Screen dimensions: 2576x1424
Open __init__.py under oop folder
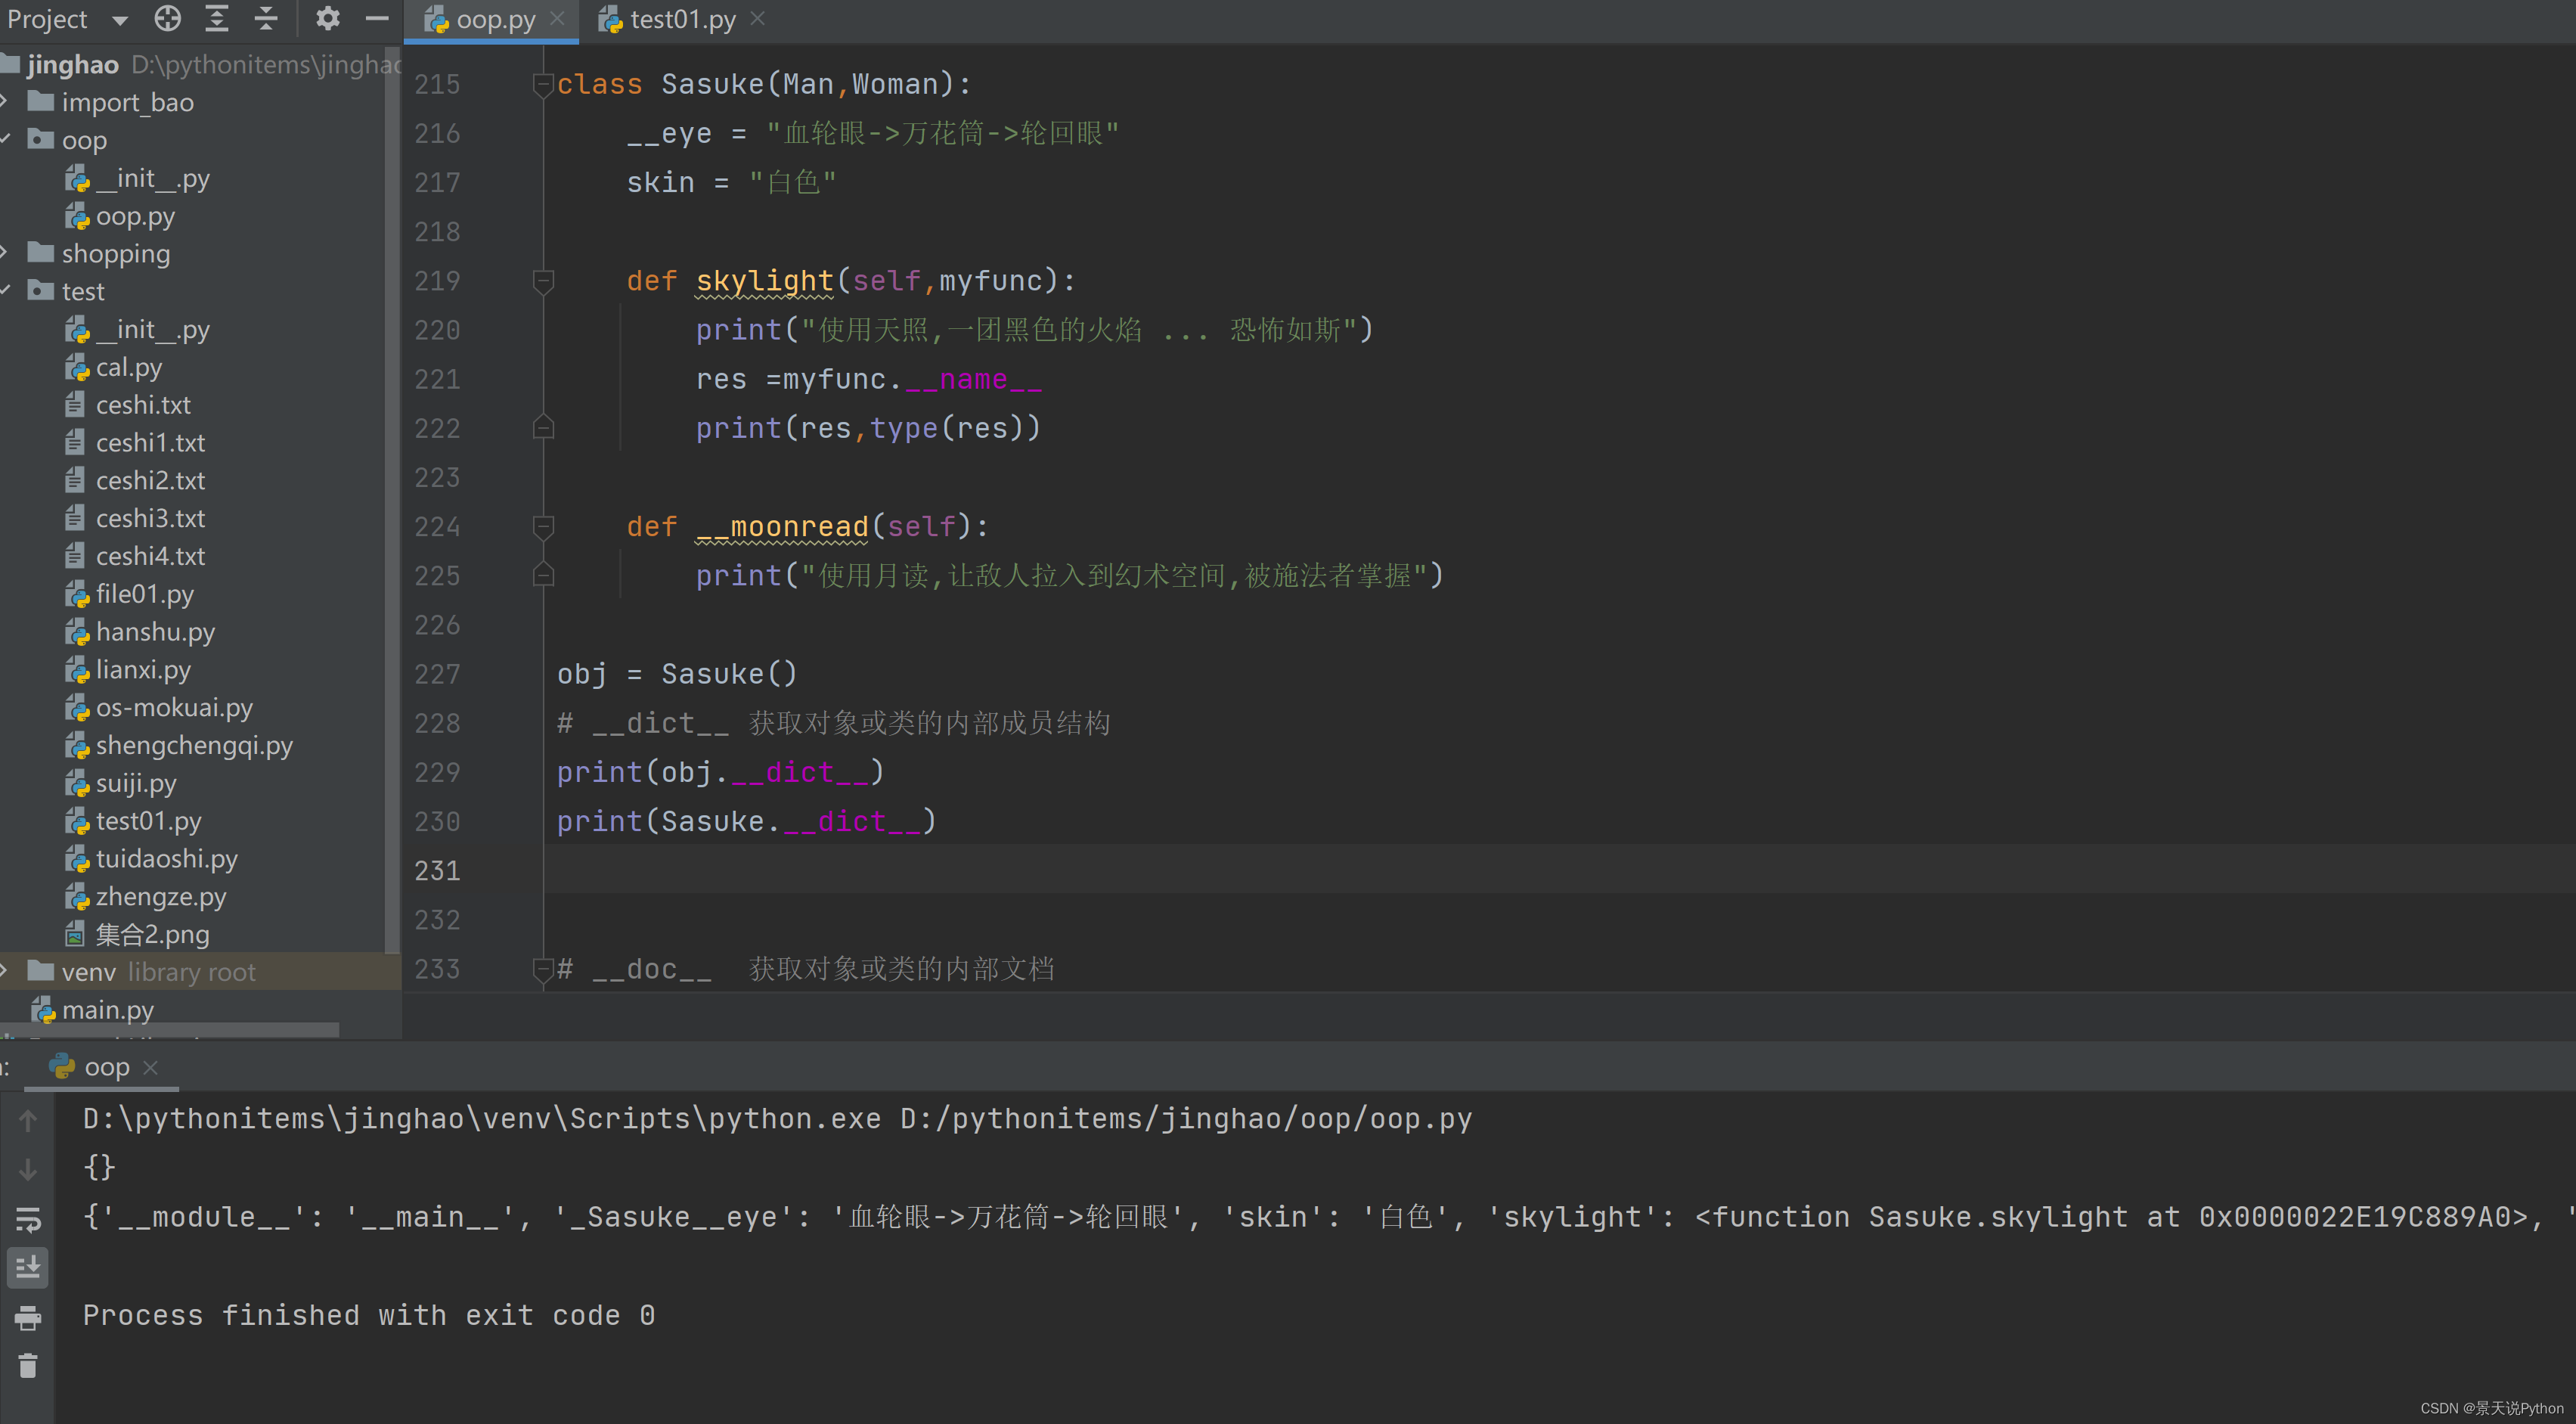tap(152, 178)
